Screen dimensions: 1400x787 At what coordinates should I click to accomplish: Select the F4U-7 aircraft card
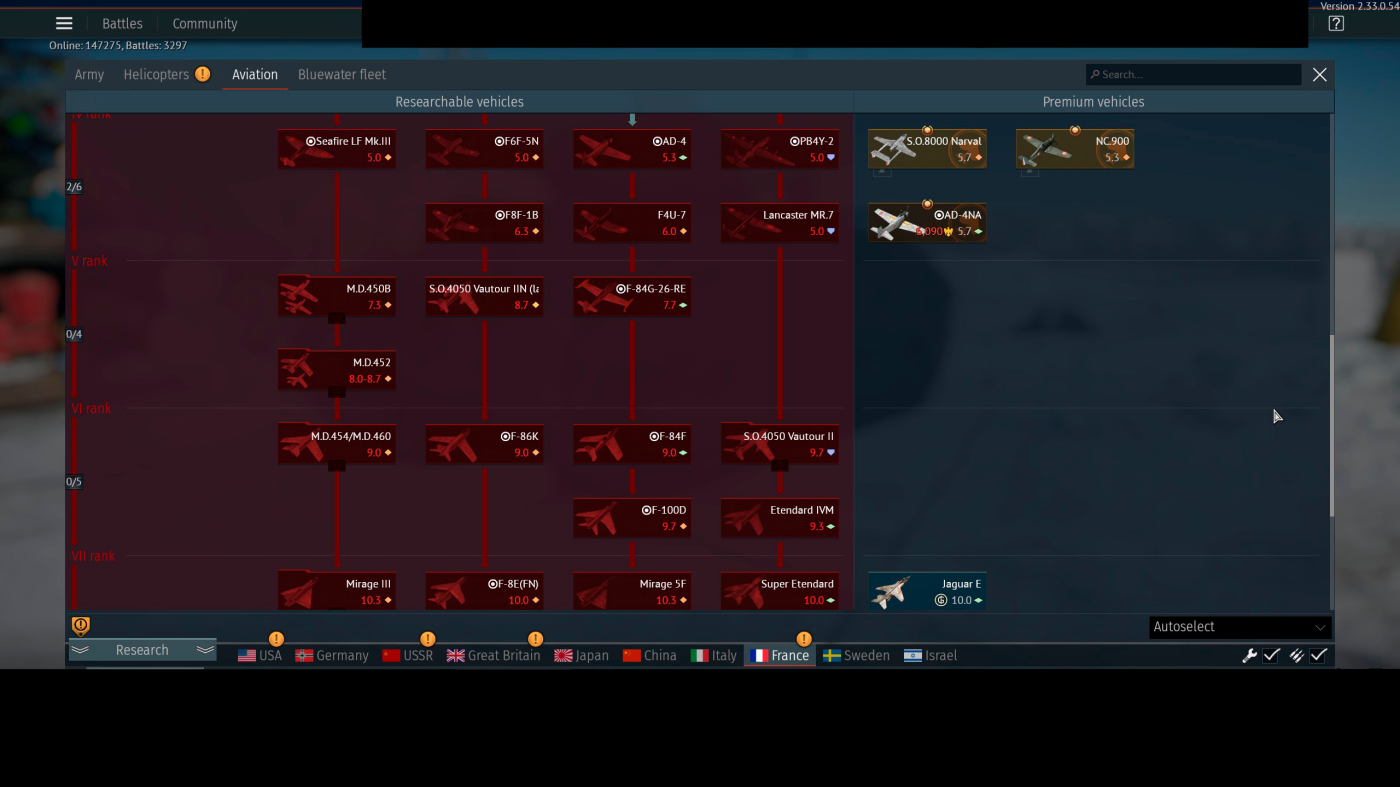tap(632, 223)
